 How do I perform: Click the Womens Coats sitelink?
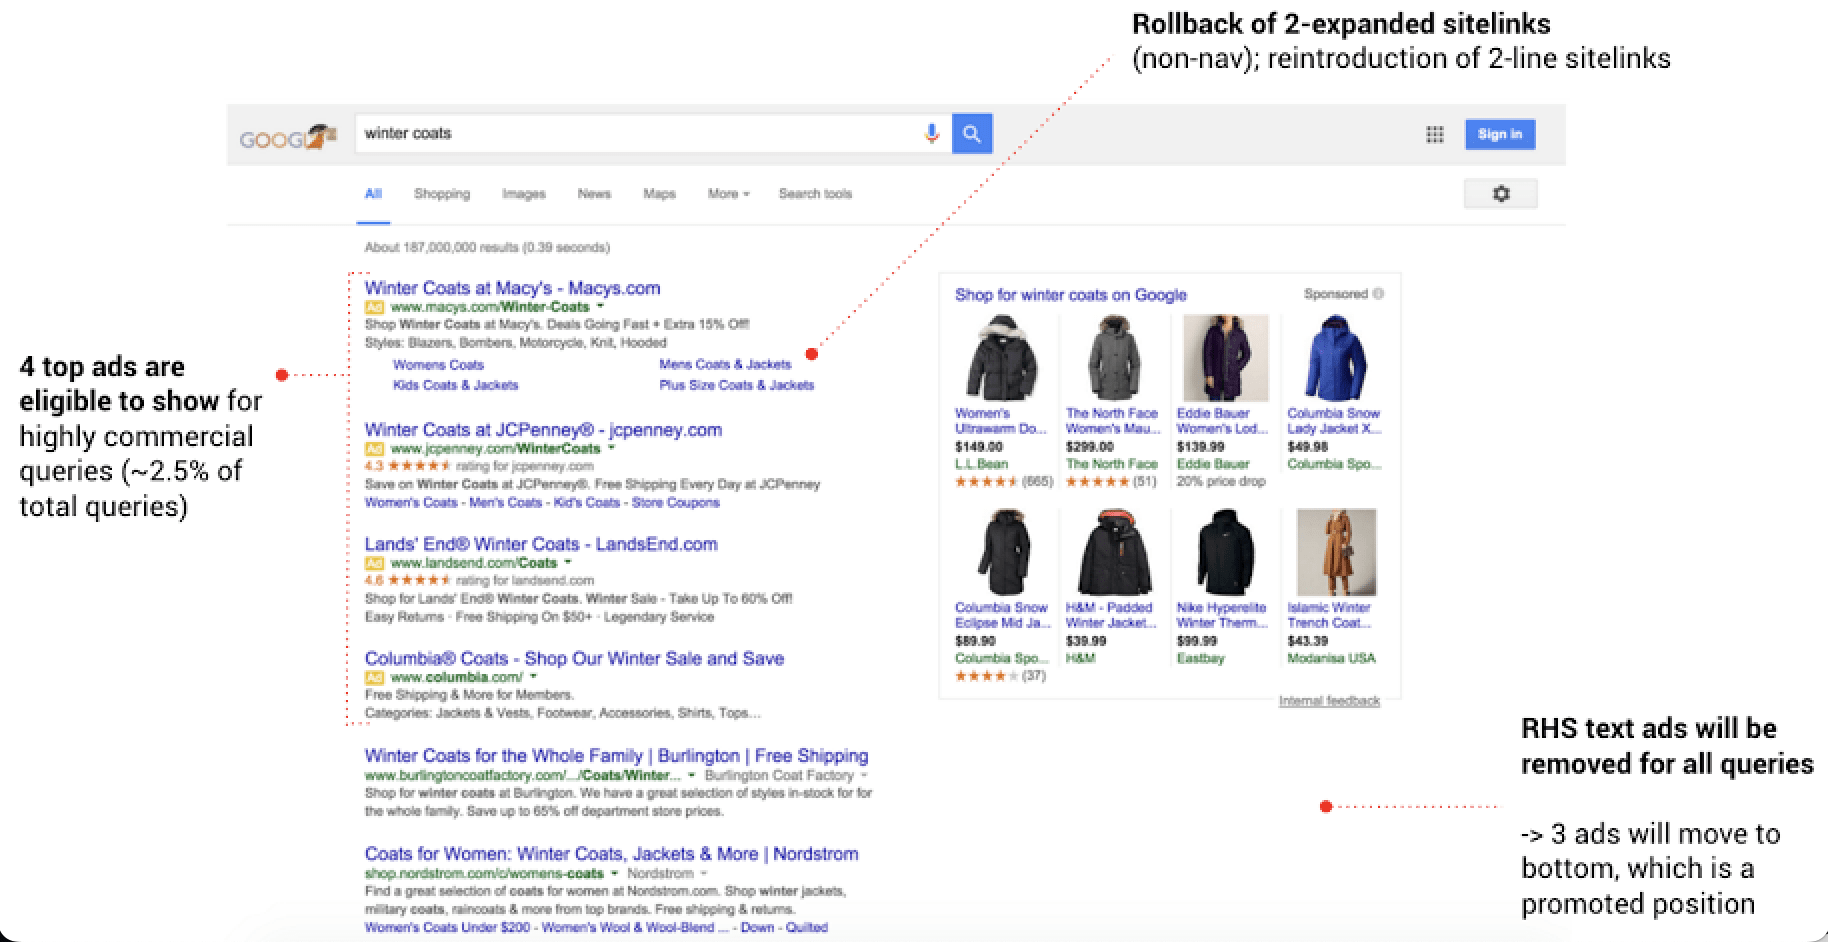tap(440, 364)
